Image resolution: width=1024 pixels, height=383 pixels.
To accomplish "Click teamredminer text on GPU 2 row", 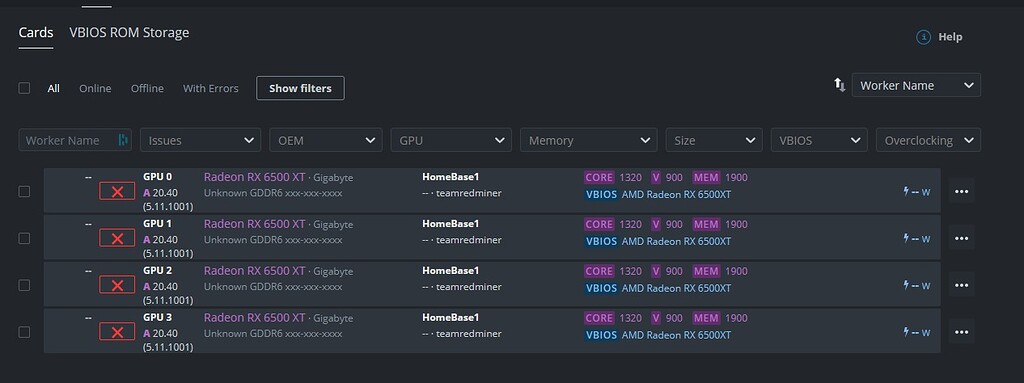I will click(469, 287).
